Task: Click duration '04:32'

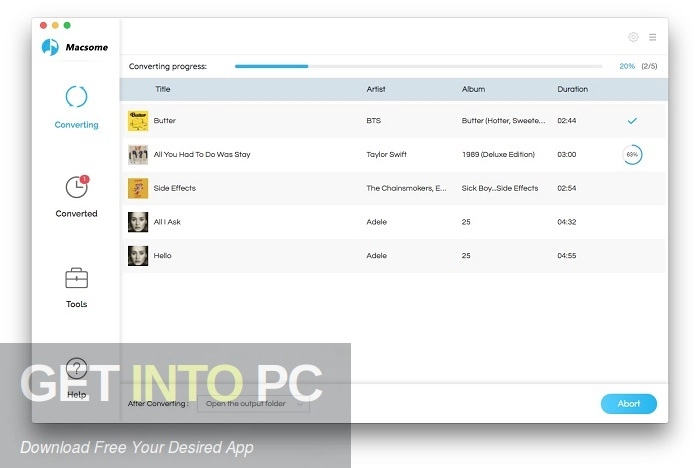Action: coord(567,222)
